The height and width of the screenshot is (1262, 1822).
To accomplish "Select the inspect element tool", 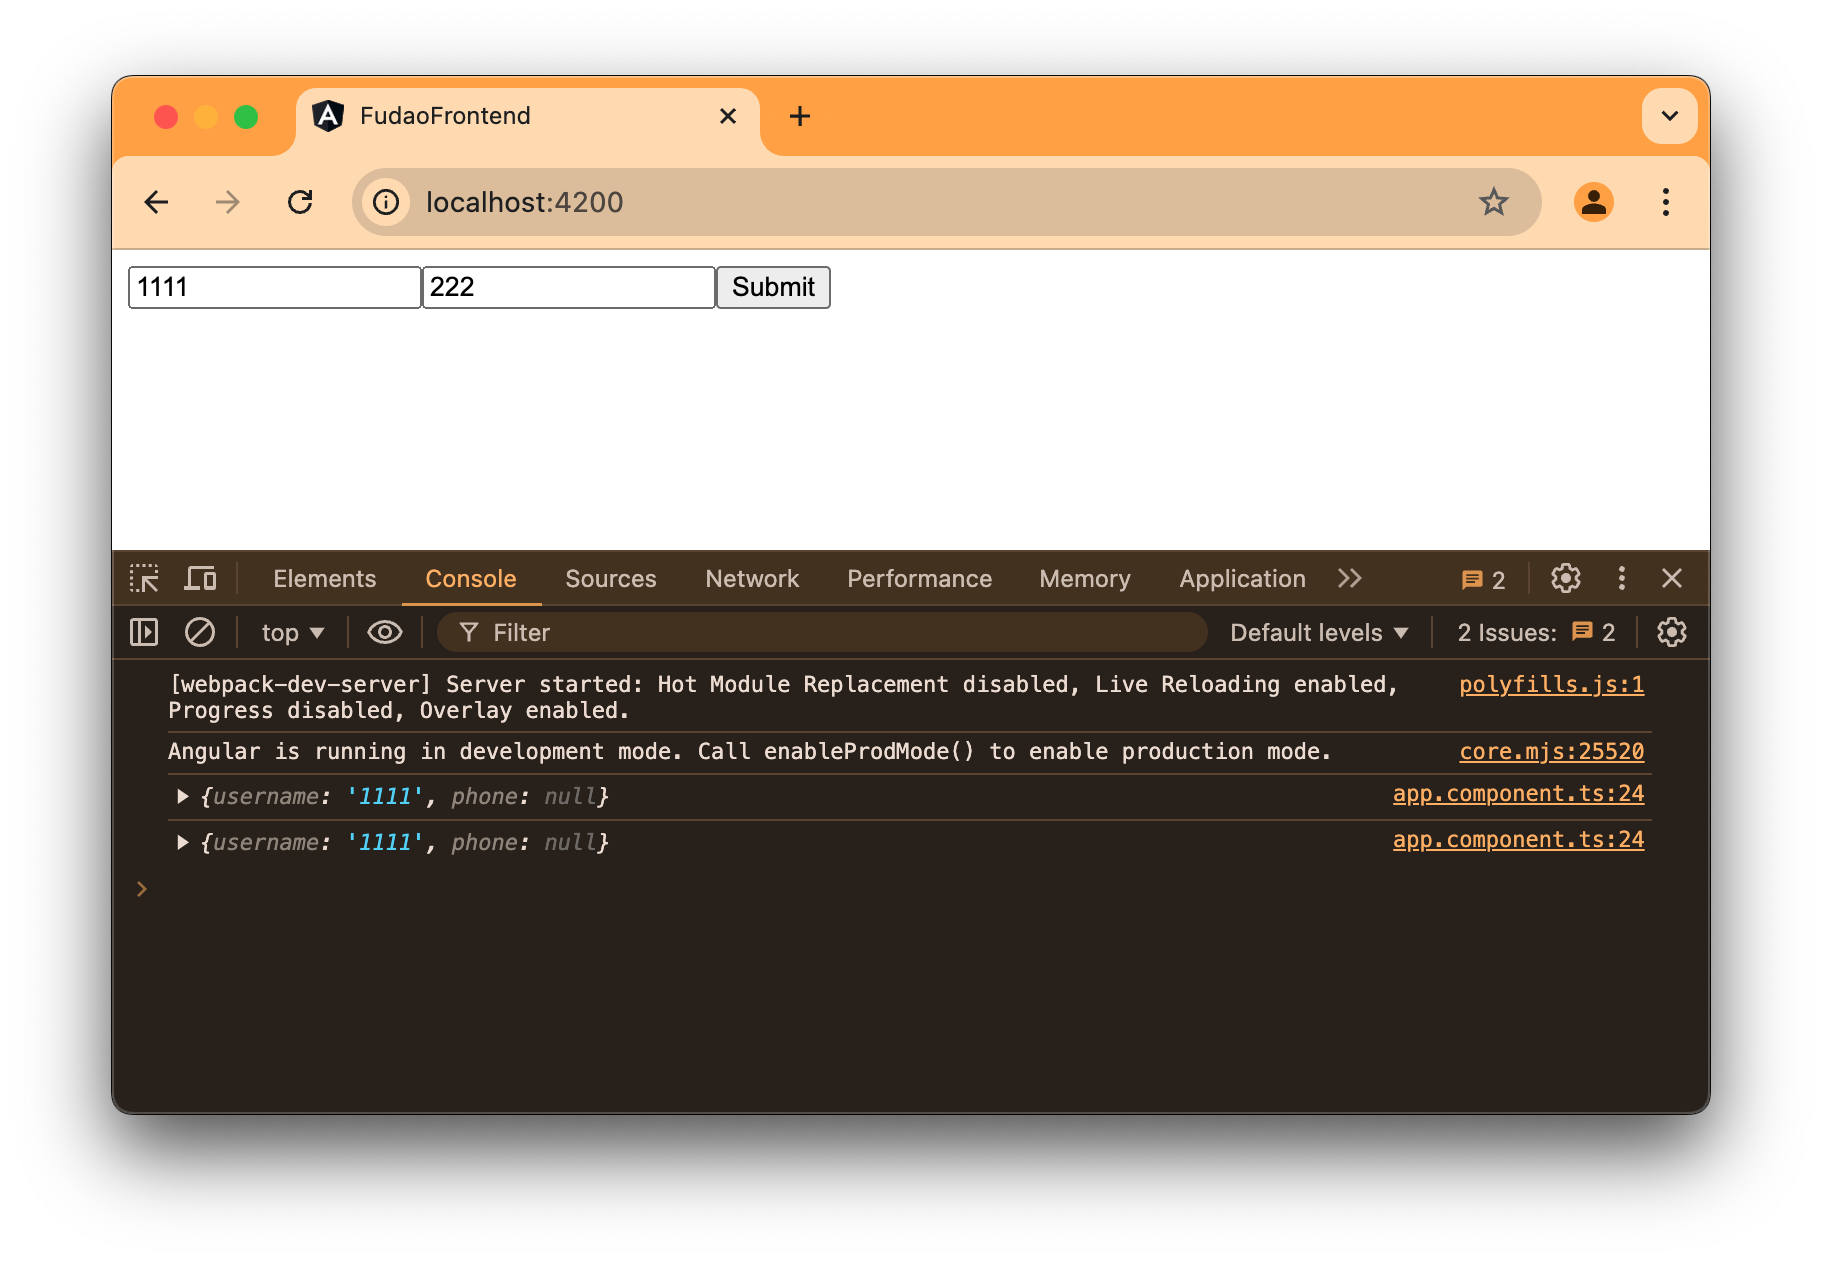I will pyautogui.click(x=144, y=578).
